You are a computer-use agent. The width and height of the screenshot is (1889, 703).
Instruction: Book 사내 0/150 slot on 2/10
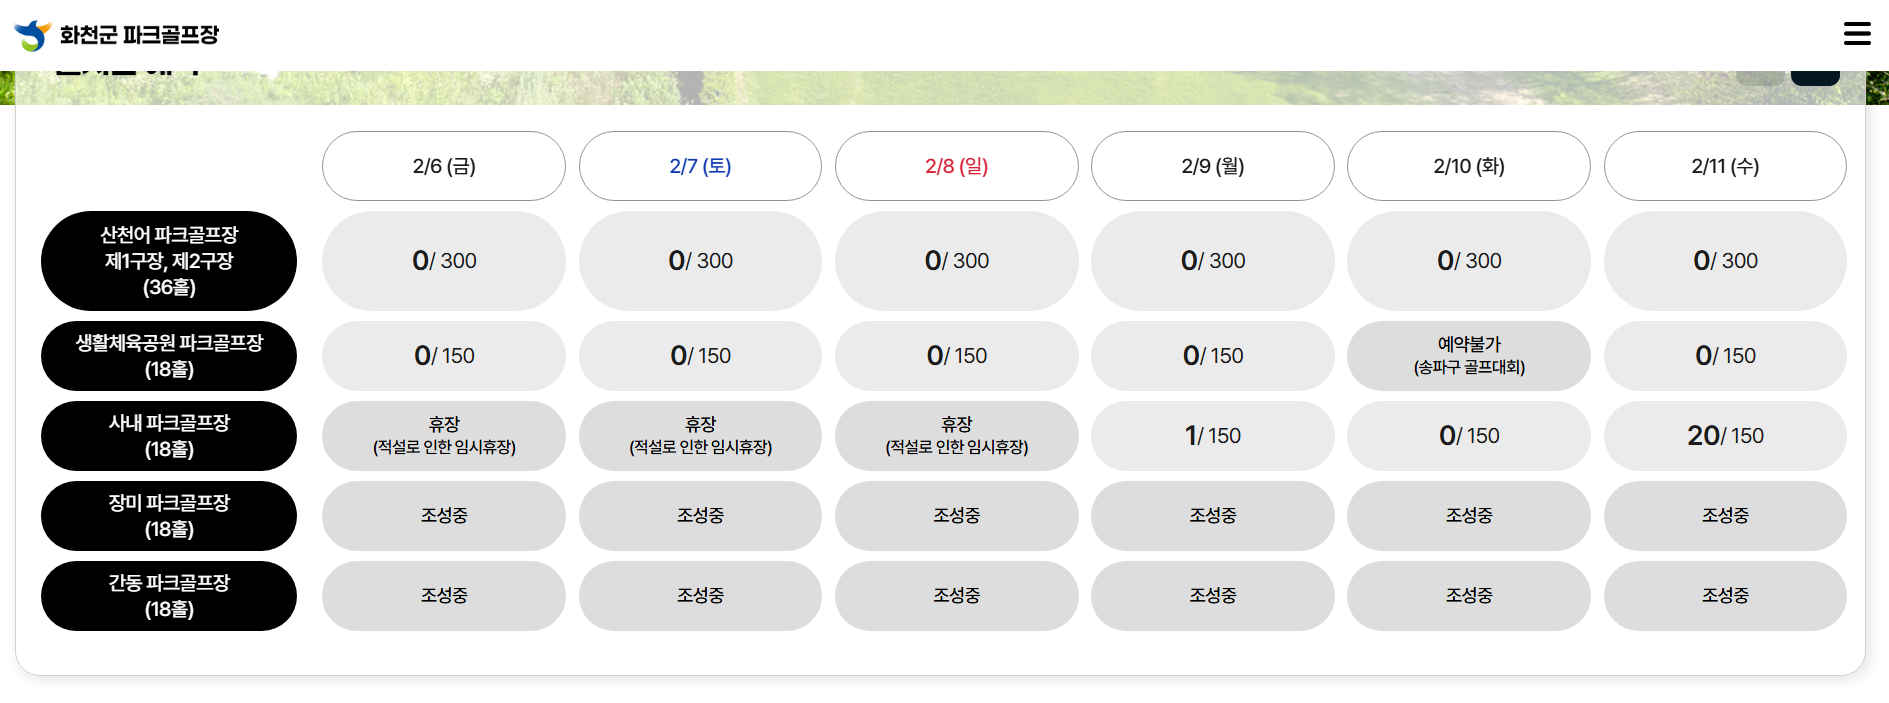click(x=1469, y=436)
